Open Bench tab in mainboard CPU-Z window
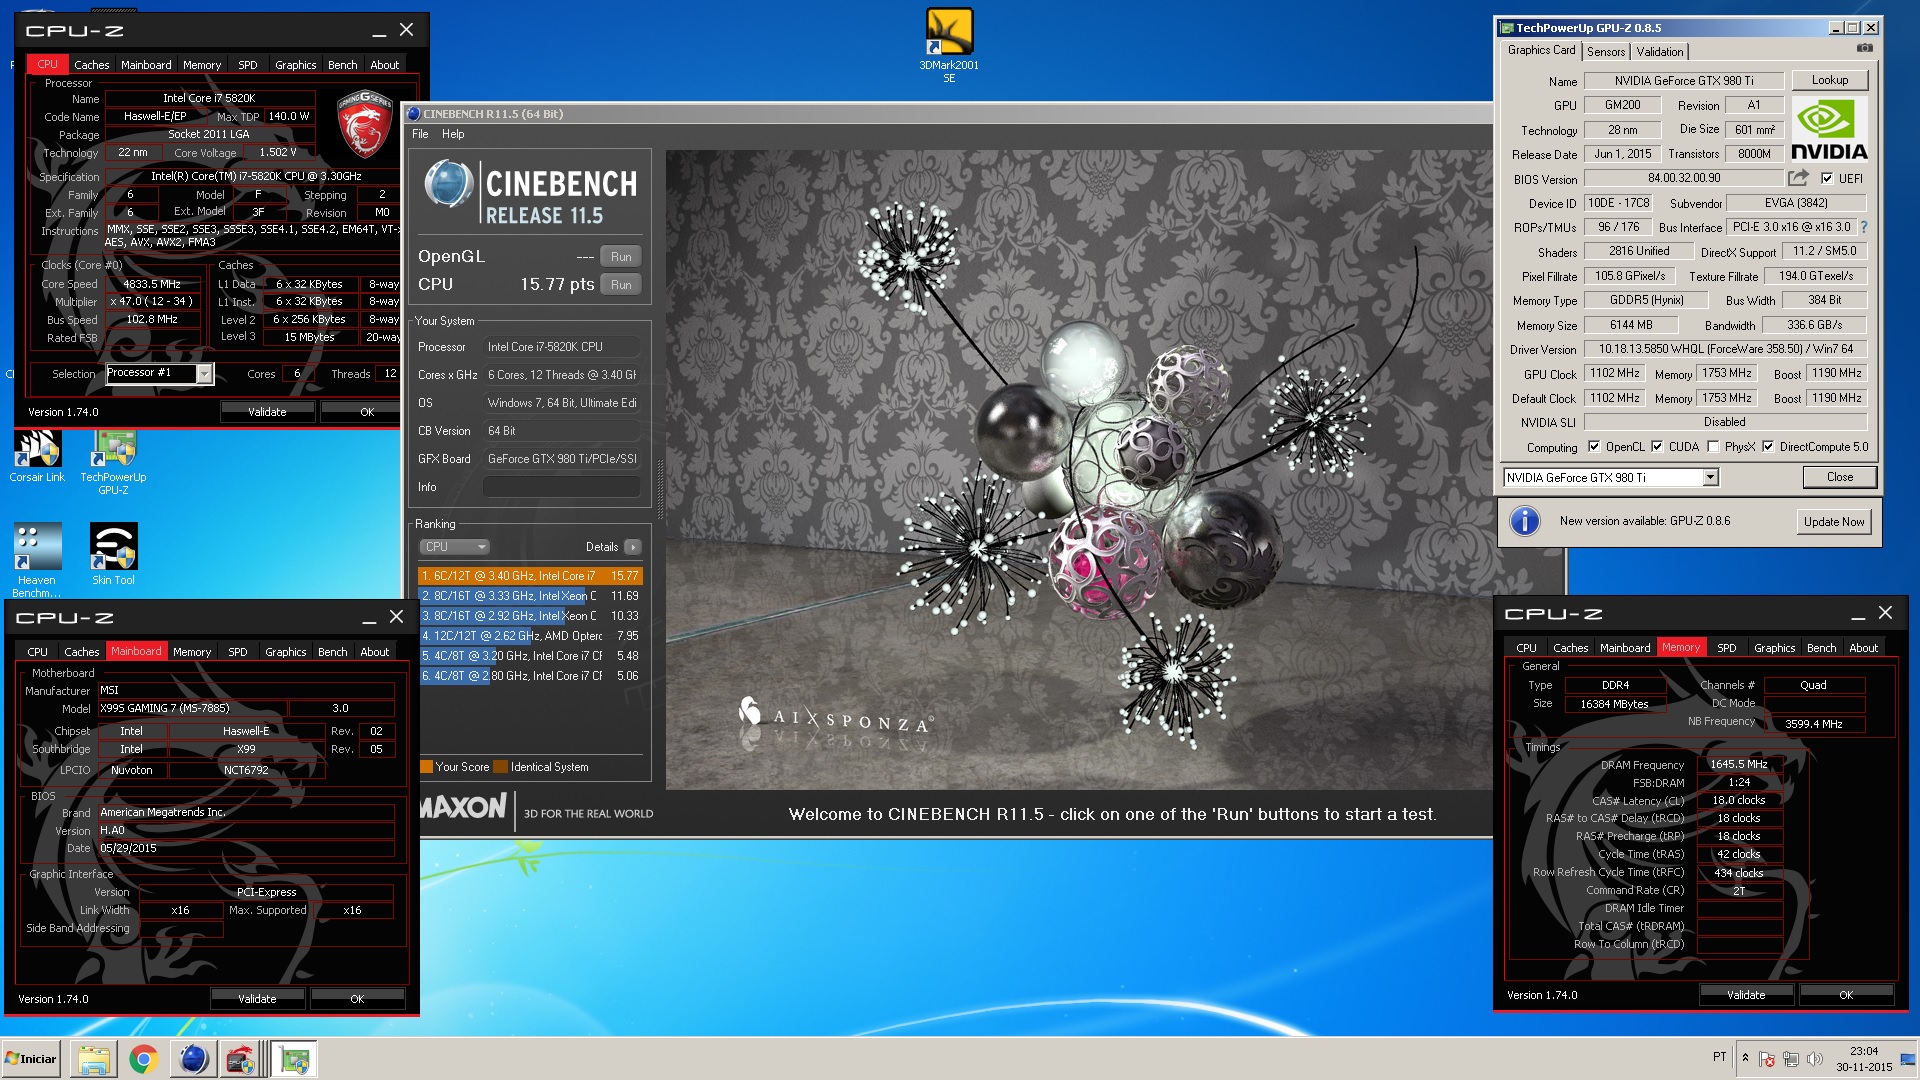Screen dimensions: 1920x1080 tap(332, 652)
